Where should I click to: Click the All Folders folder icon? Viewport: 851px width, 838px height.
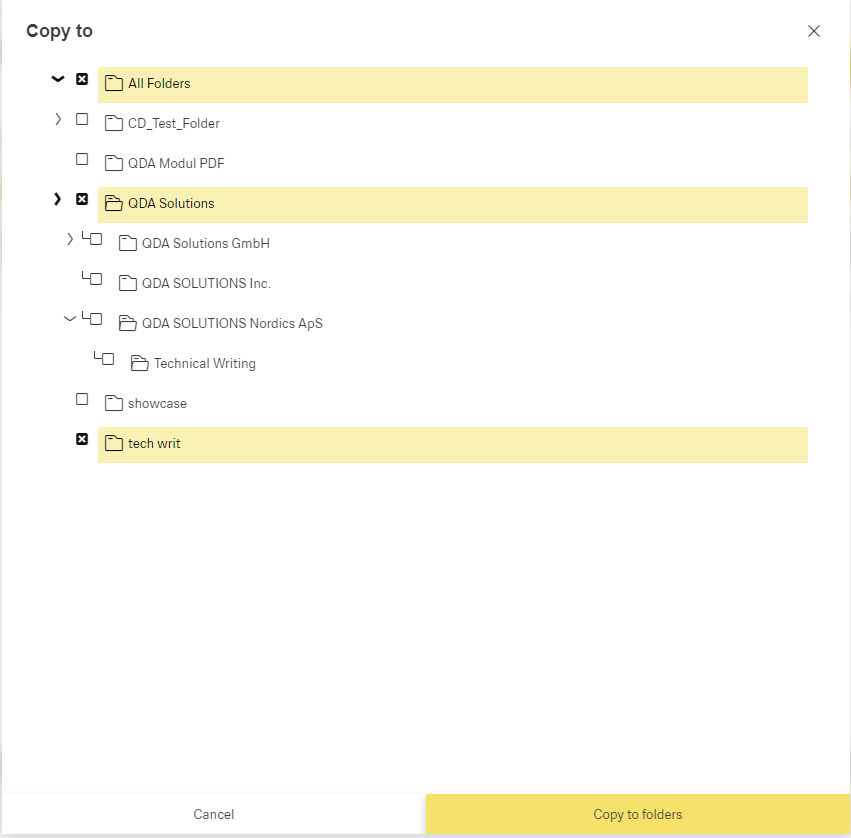(113, 84)
